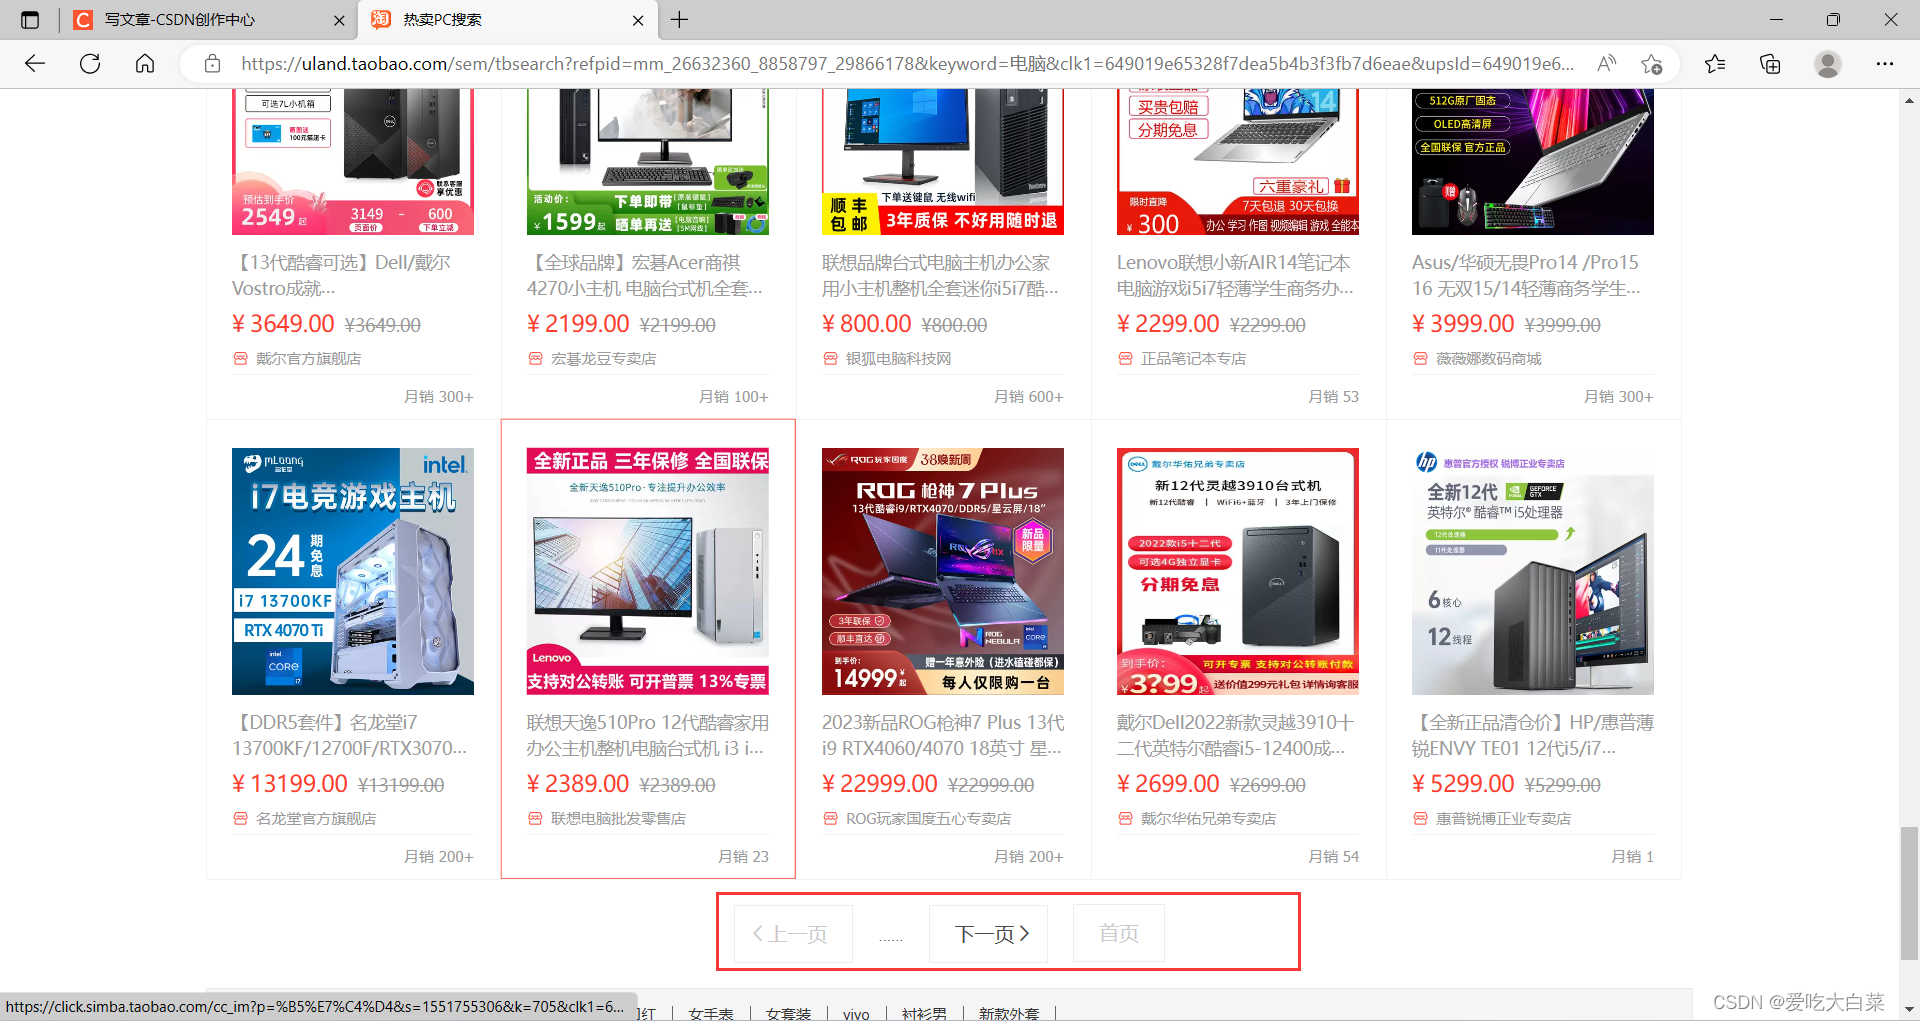The image size is (1920, 1021).
Task: Open 联想天逸510Pro 12代酷睿 title link
Action: [648, 735]
